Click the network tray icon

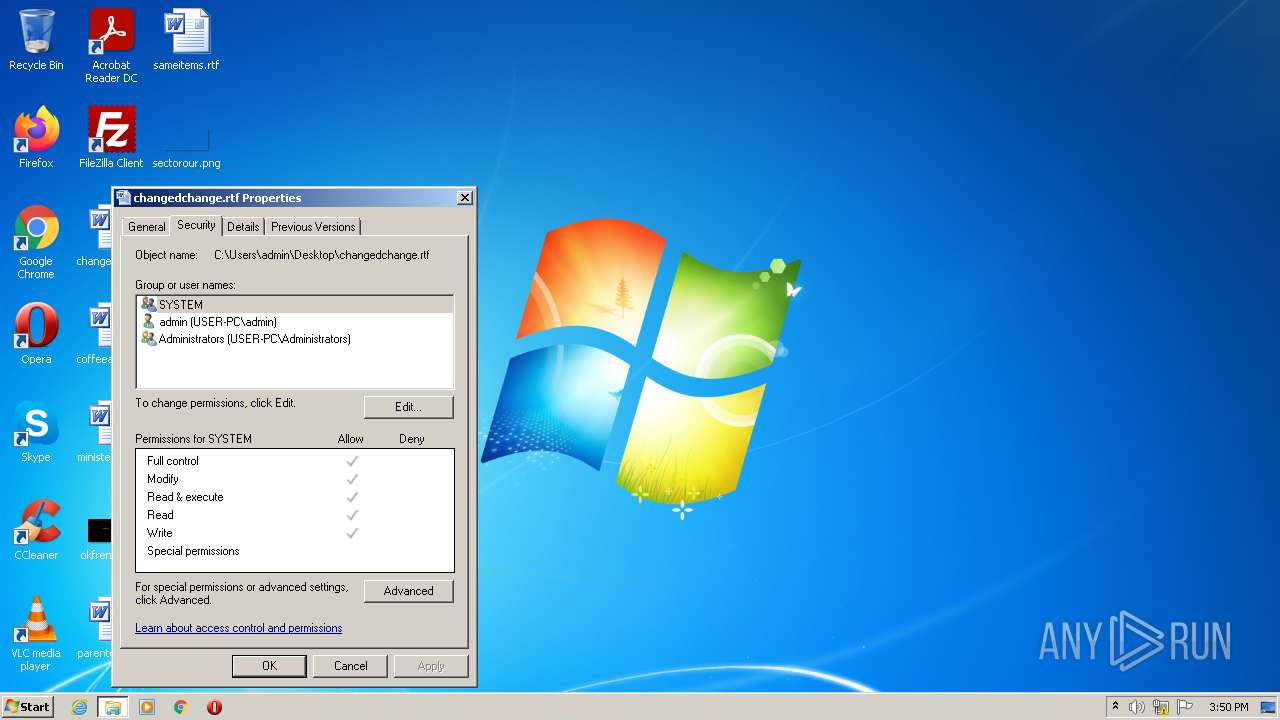point(1160,707)
